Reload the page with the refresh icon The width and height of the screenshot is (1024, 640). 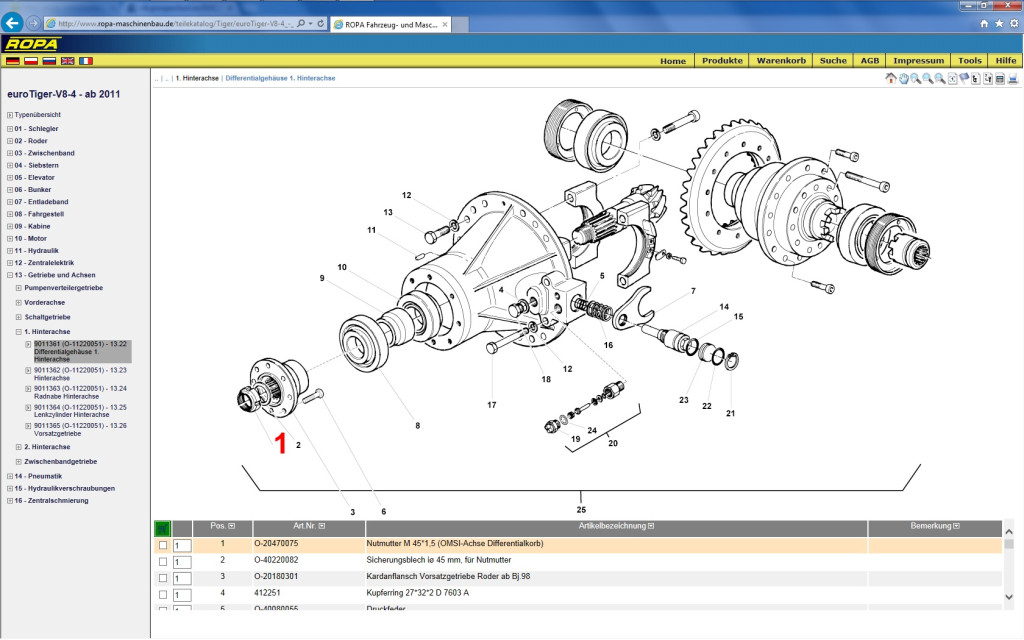pos(321,24)
